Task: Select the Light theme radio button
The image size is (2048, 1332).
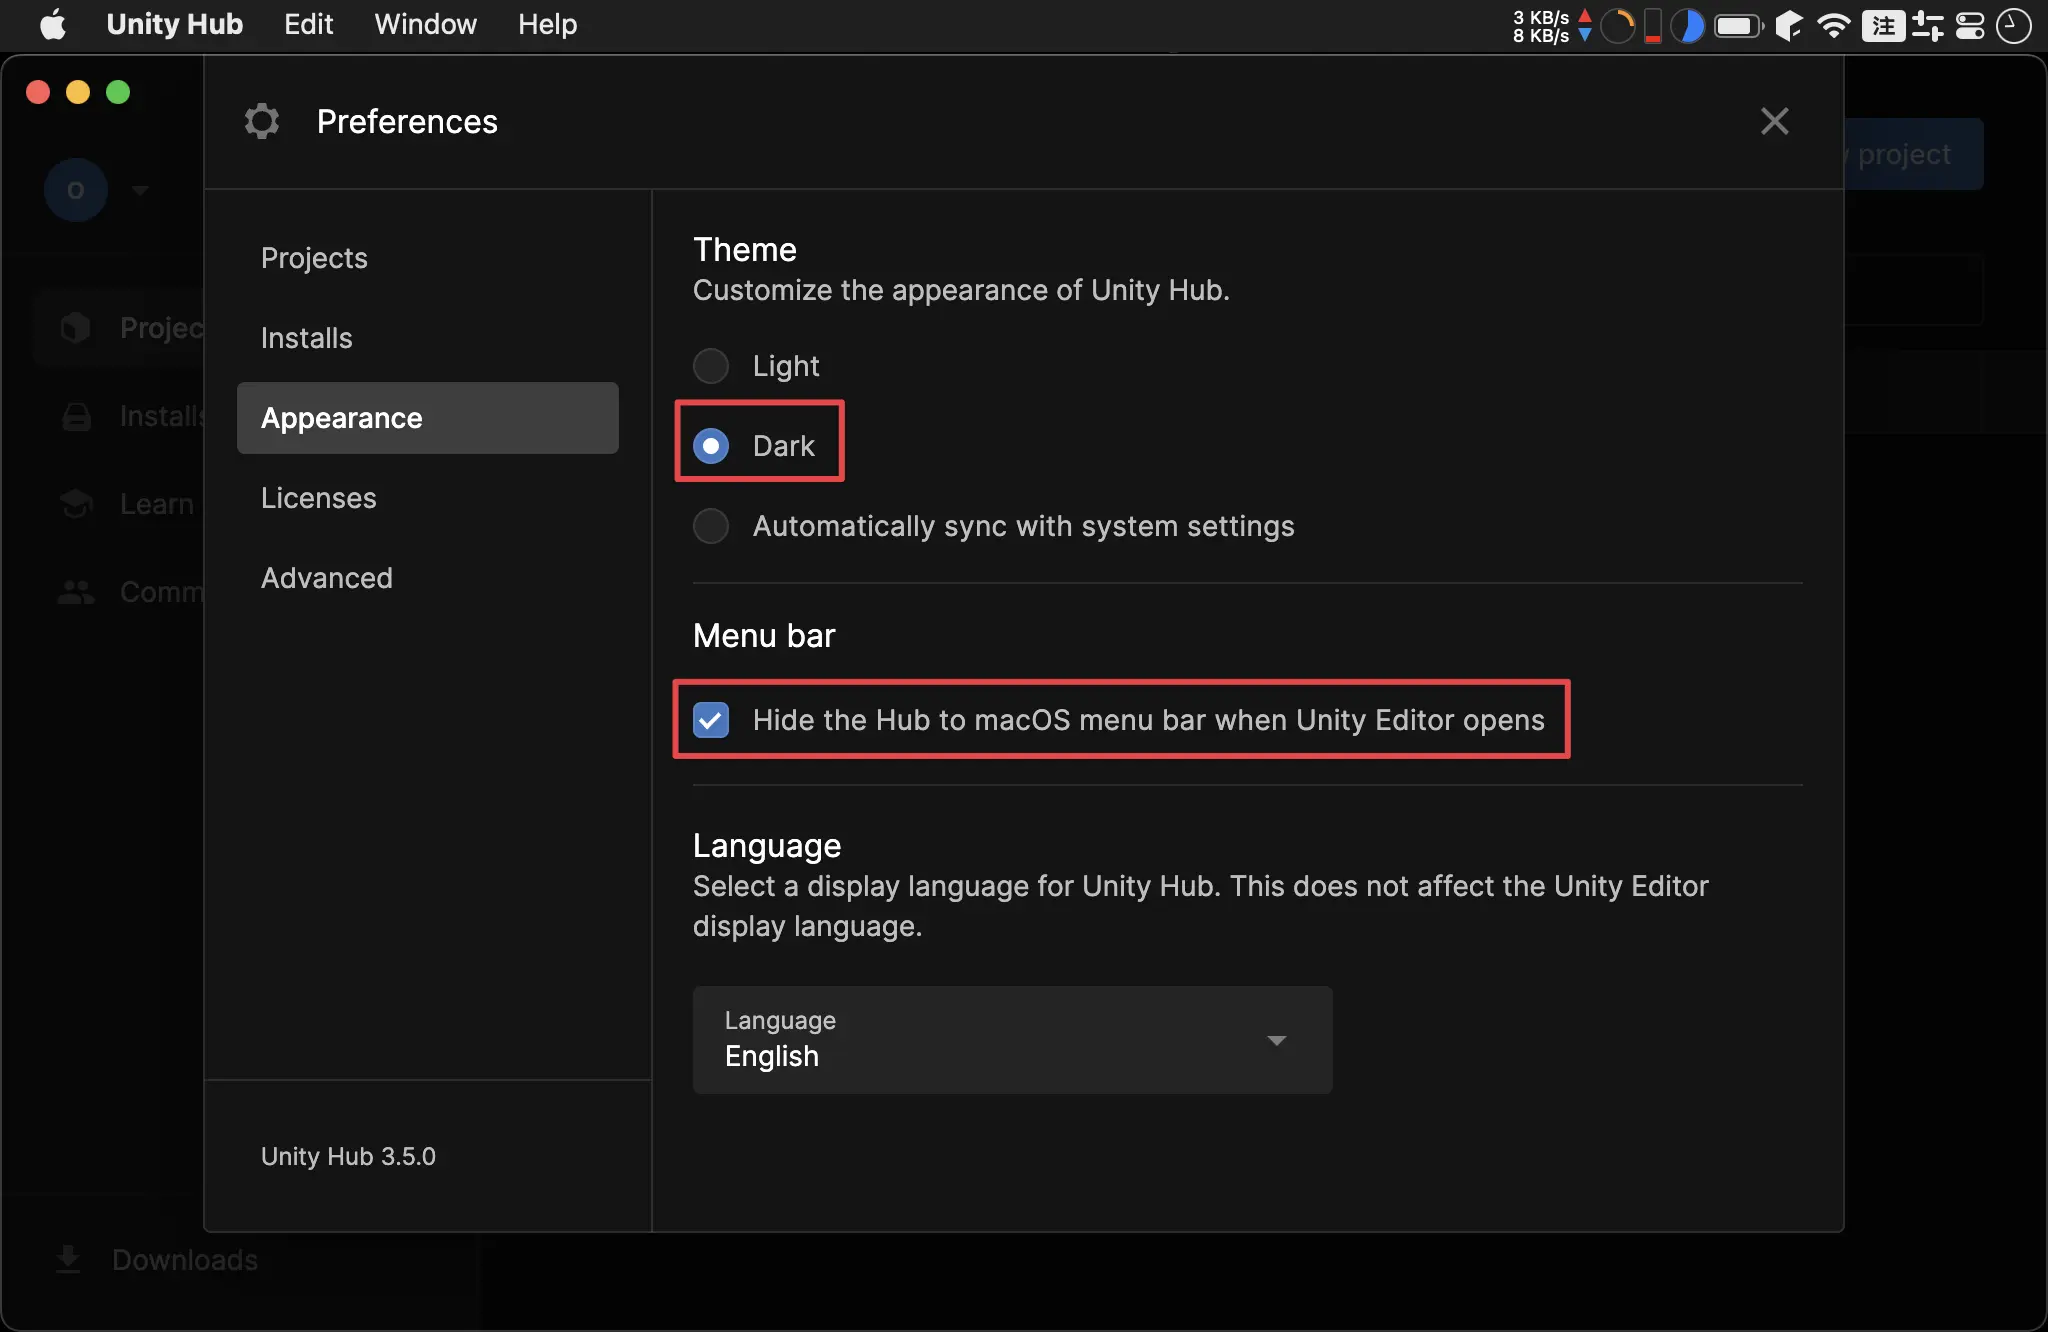Action: (x=712, y=364)
